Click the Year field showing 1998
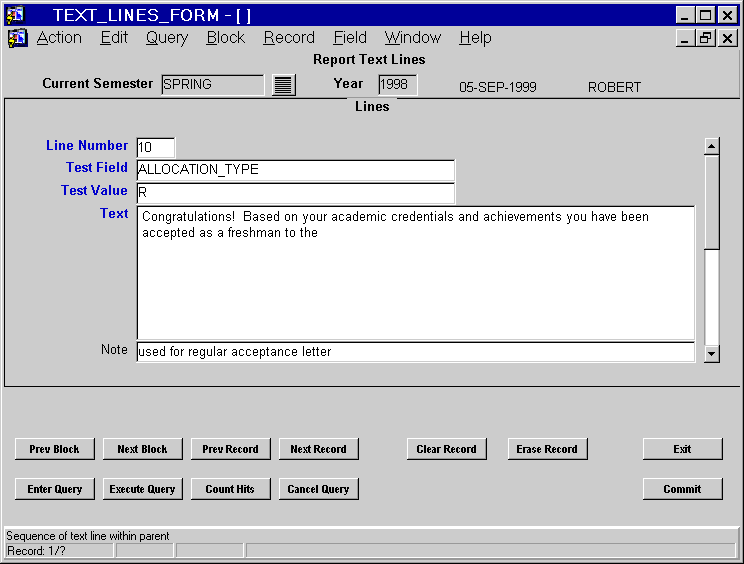This screenshot has height=564, width=744. 398,85
